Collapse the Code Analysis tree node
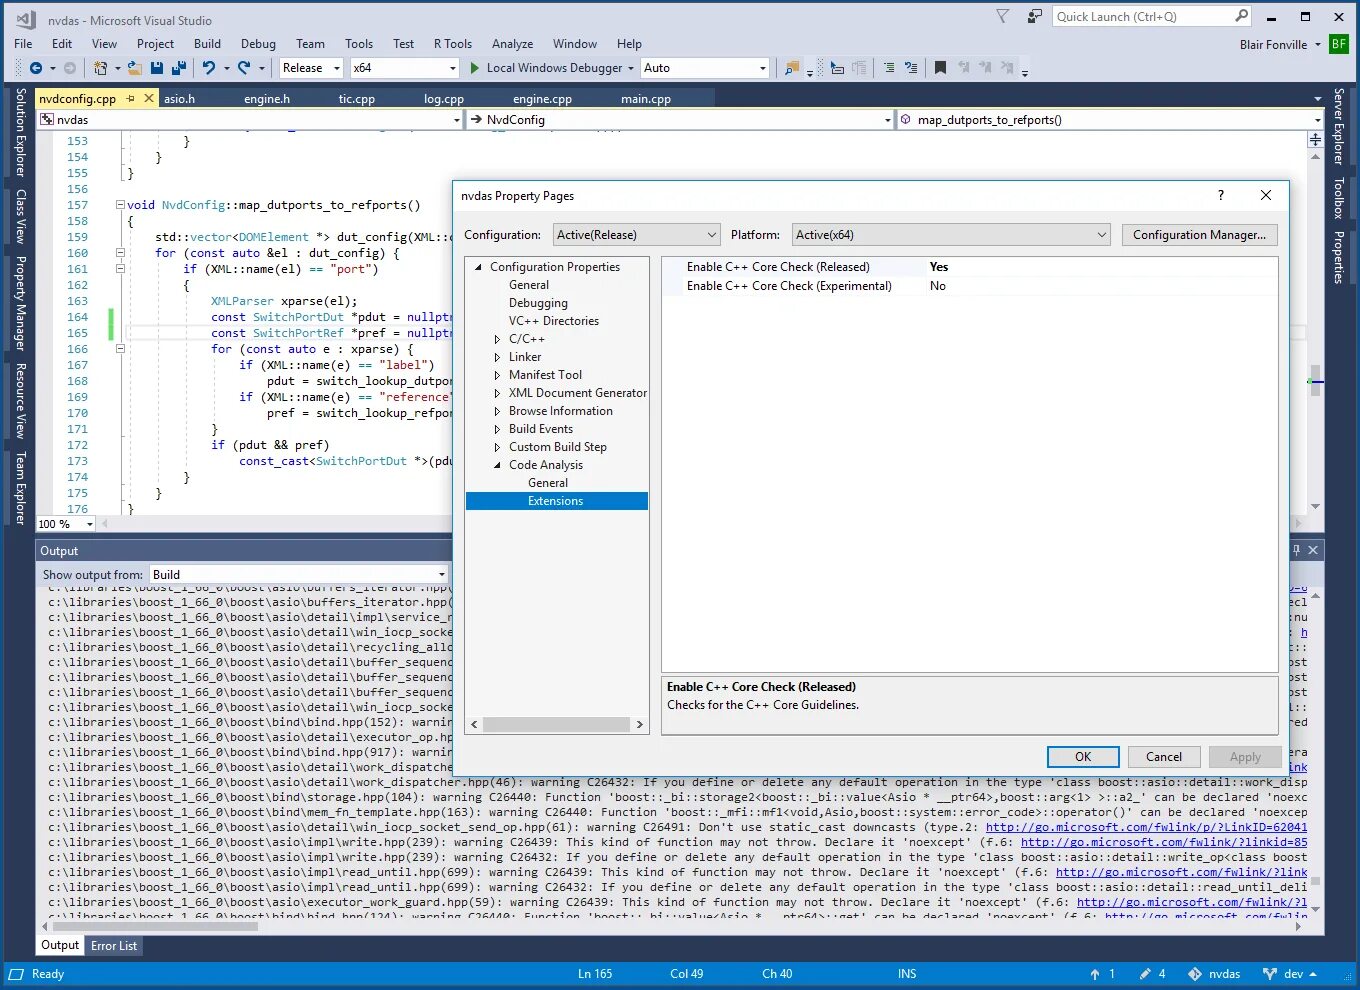Image resolution: width=1360 pixels, height=990 pixels. 497,465
